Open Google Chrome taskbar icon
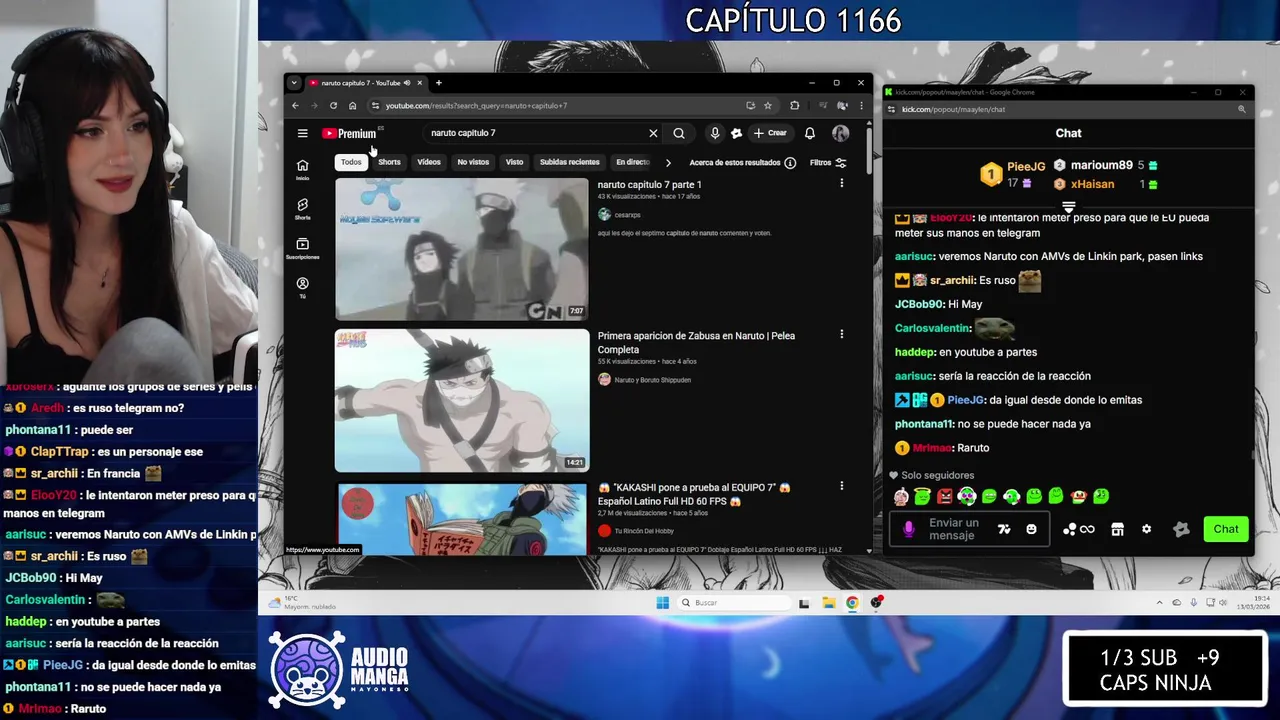Screen dimensions: 1280x720 click(x=852, y=602)
